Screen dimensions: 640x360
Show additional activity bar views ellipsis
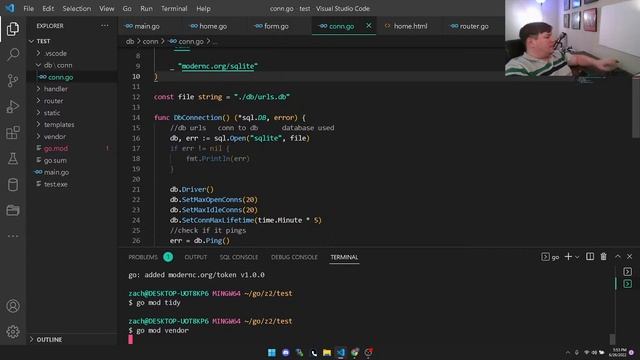(x=13, y=236)
